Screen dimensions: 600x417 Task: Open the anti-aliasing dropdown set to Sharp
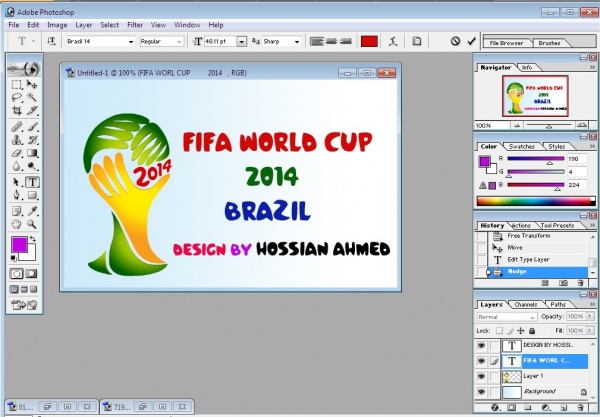pos(280,42)
